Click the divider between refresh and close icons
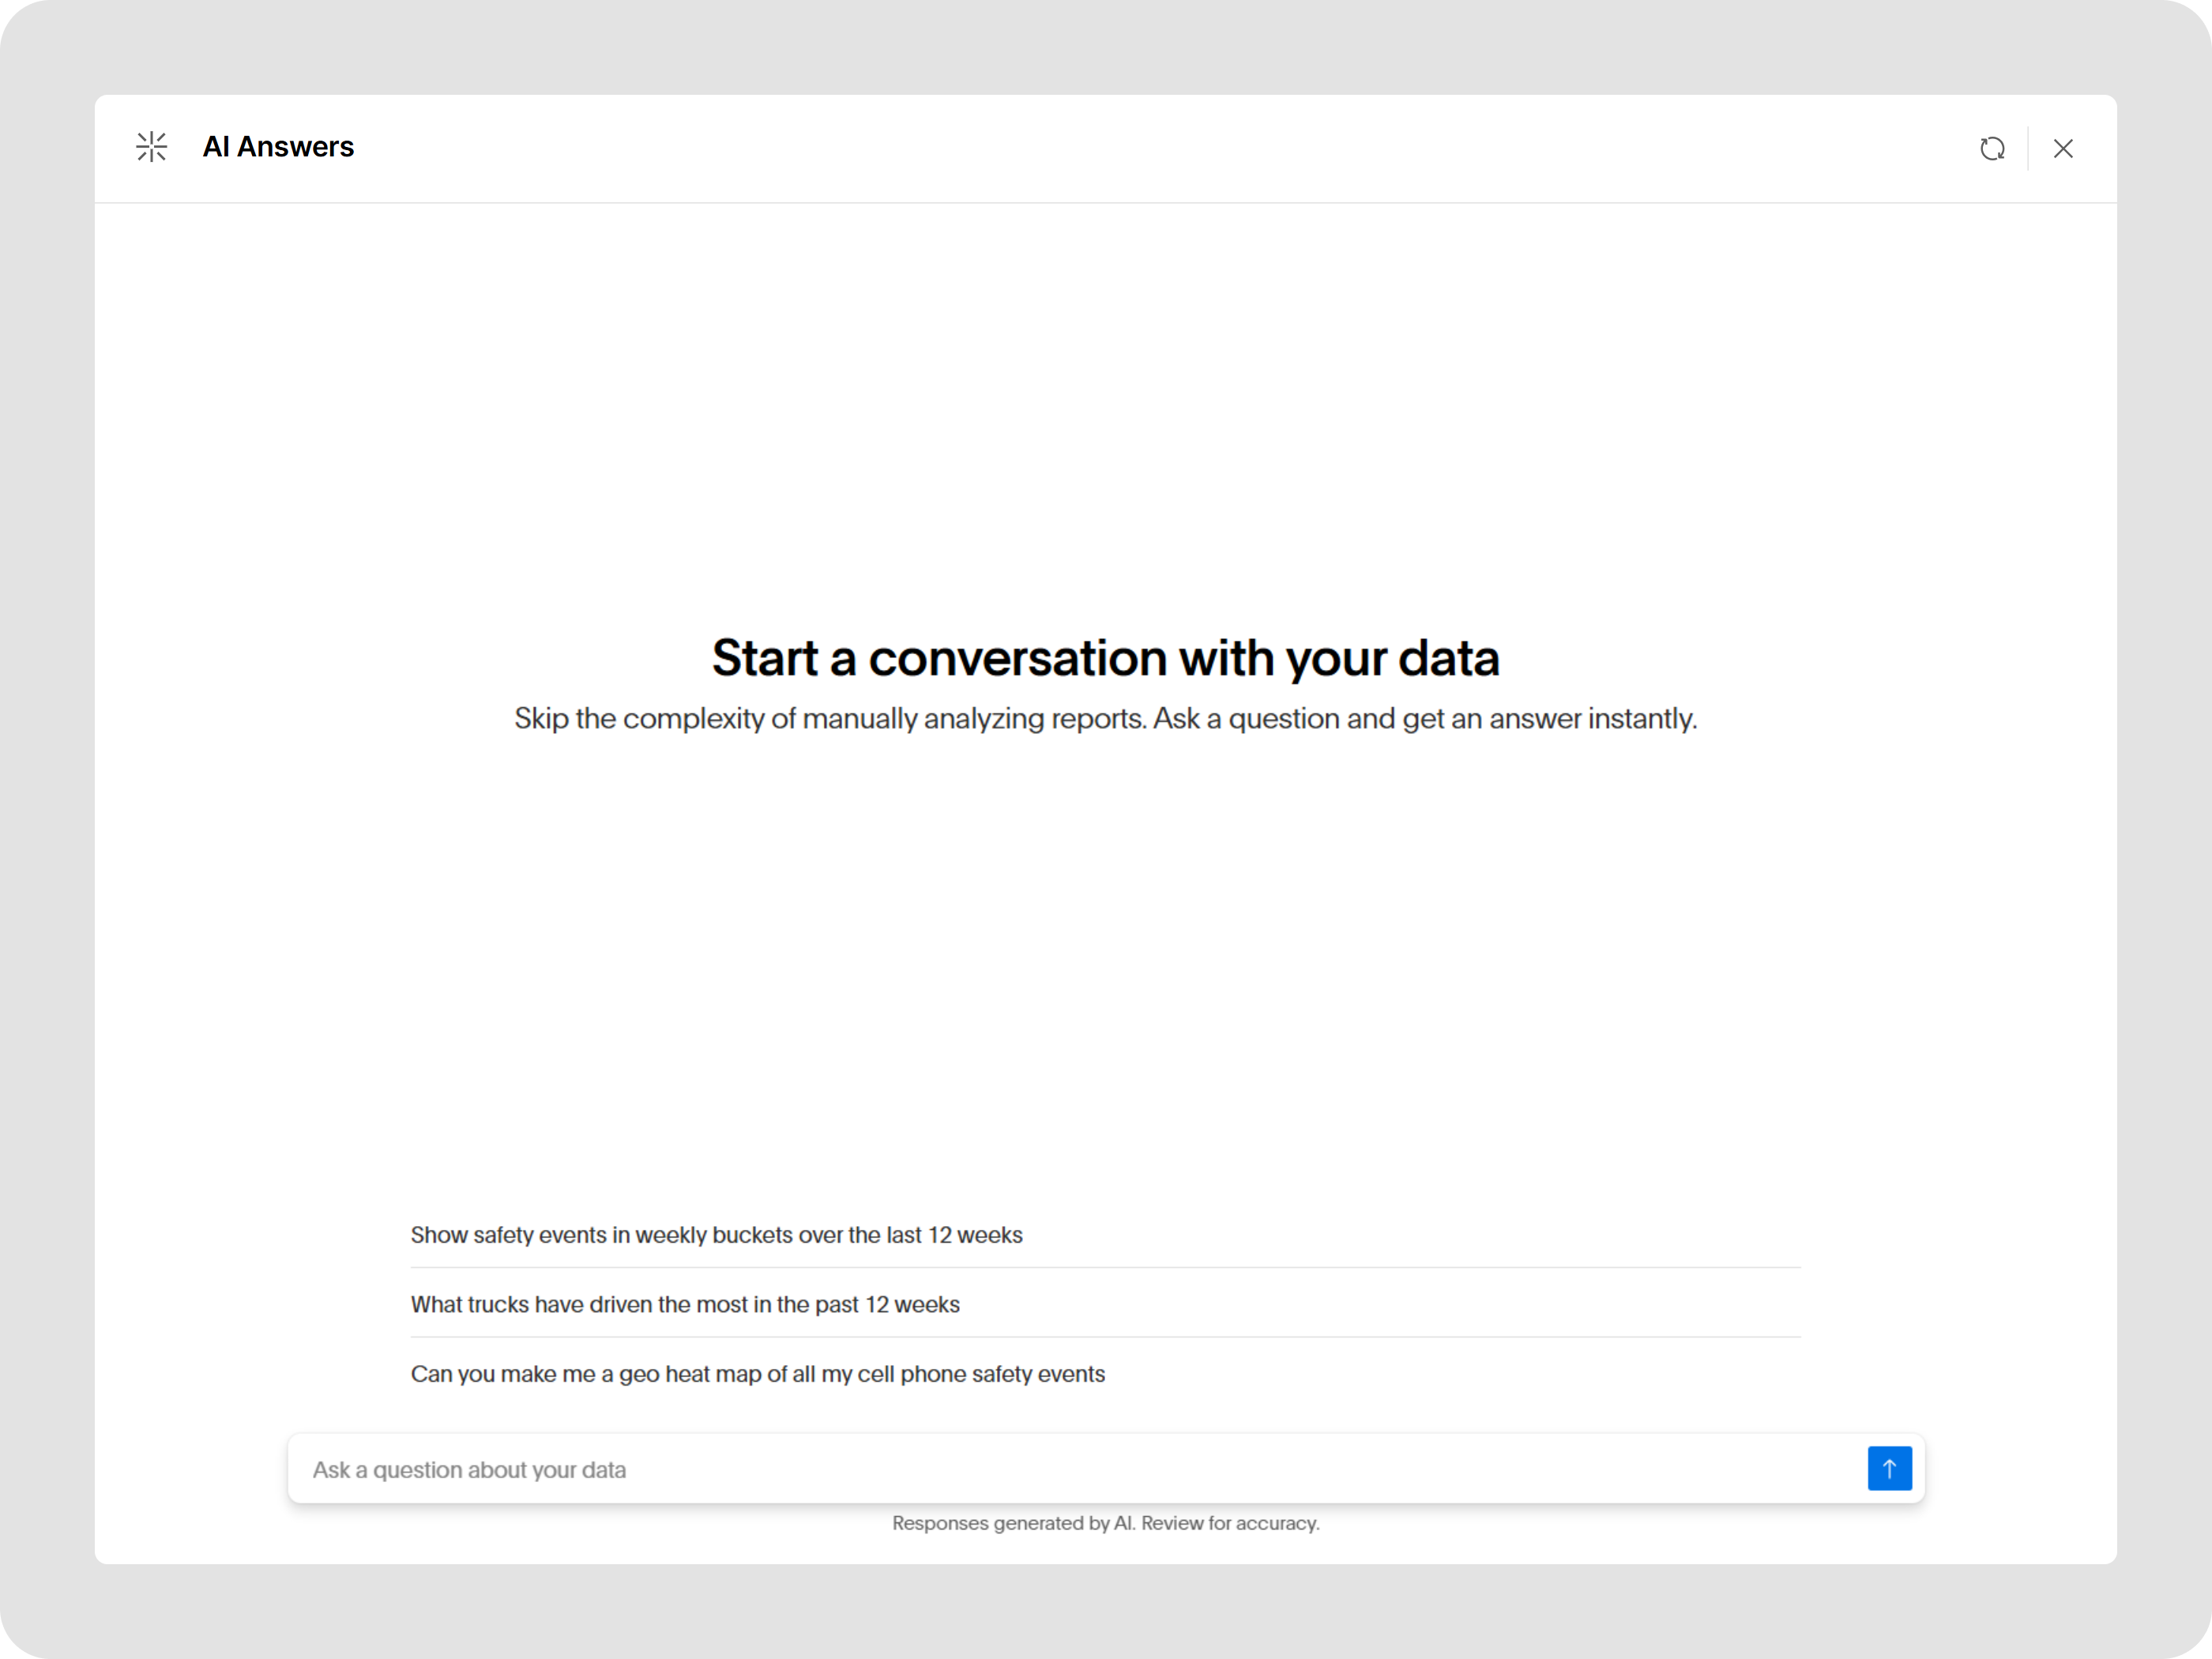 [x=2028, y=148]
